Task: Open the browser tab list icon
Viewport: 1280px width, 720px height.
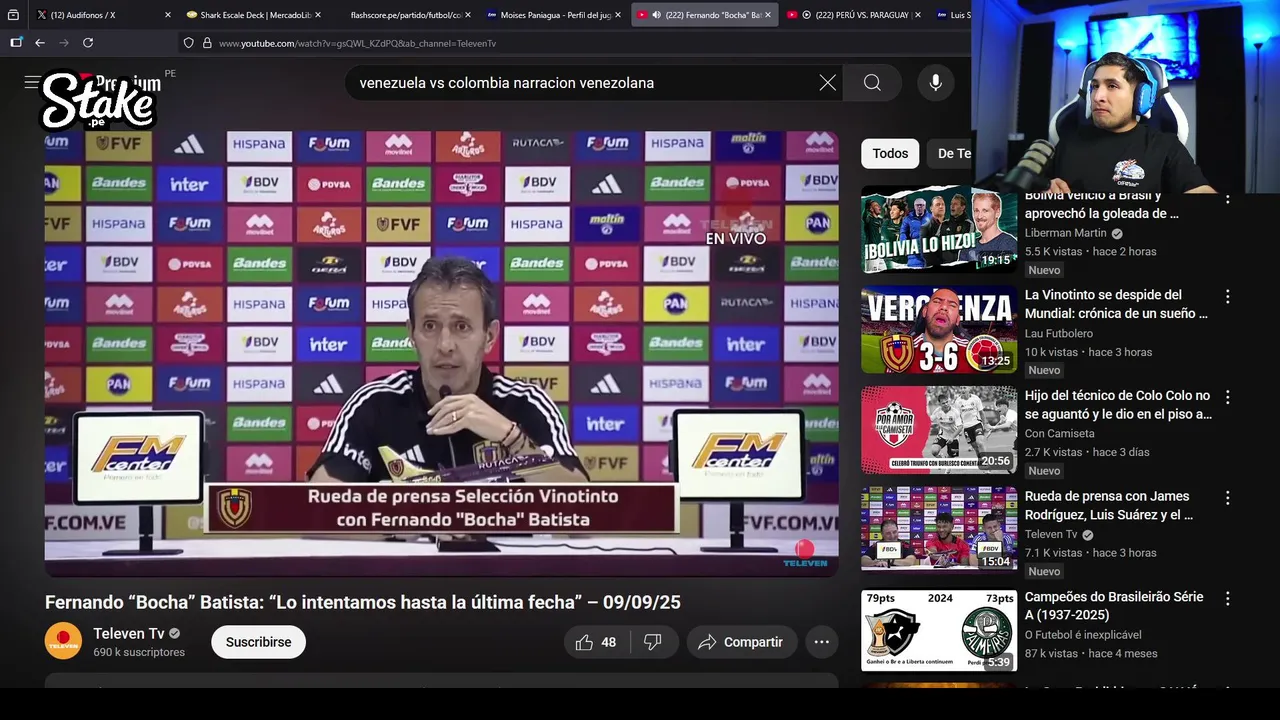Action: tap(13, 15)
